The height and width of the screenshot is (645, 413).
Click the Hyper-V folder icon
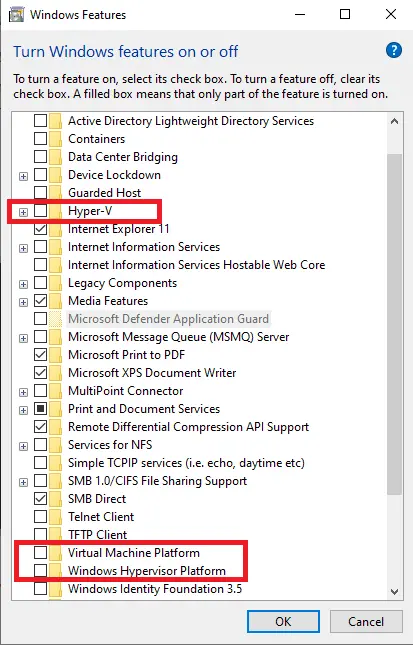pyautogui.click(x=55, y=211)
